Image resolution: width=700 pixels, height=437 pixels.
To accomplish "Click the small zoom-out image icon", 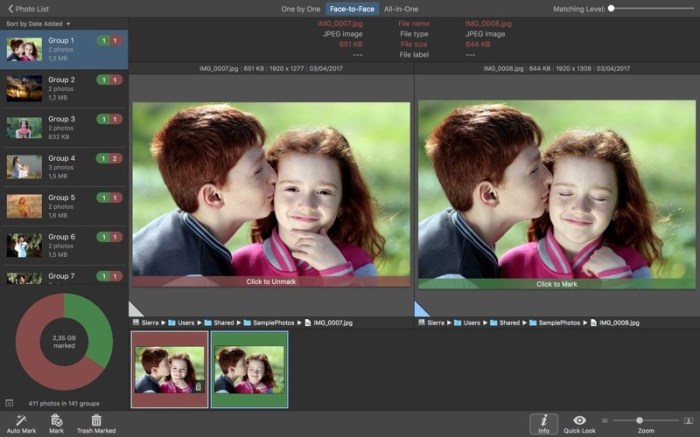I will click(x=604, y=421).
